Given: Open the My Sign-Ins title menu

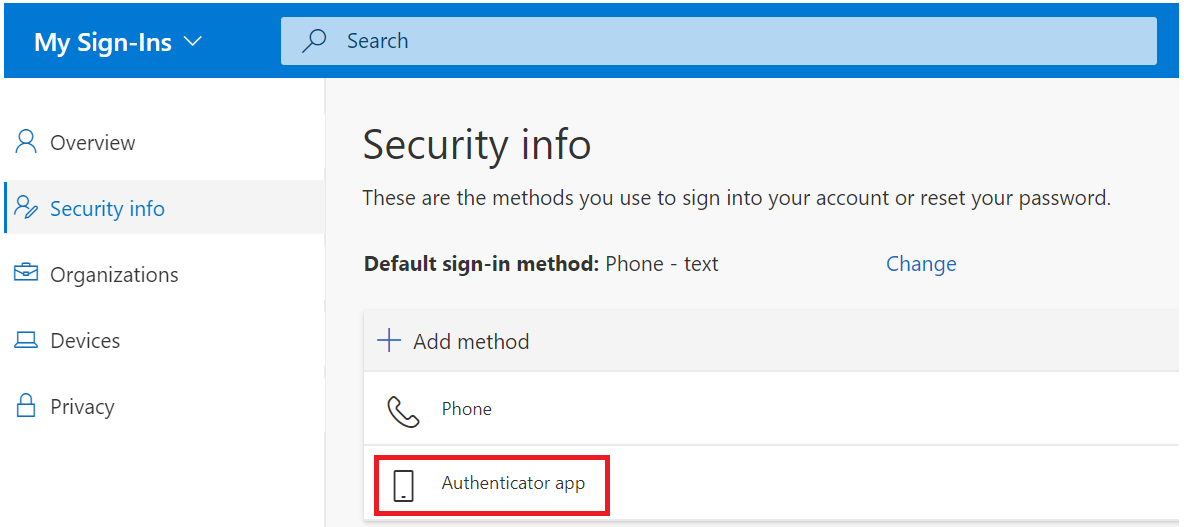Looking at the screenshot, I should (x=103, y=42).
